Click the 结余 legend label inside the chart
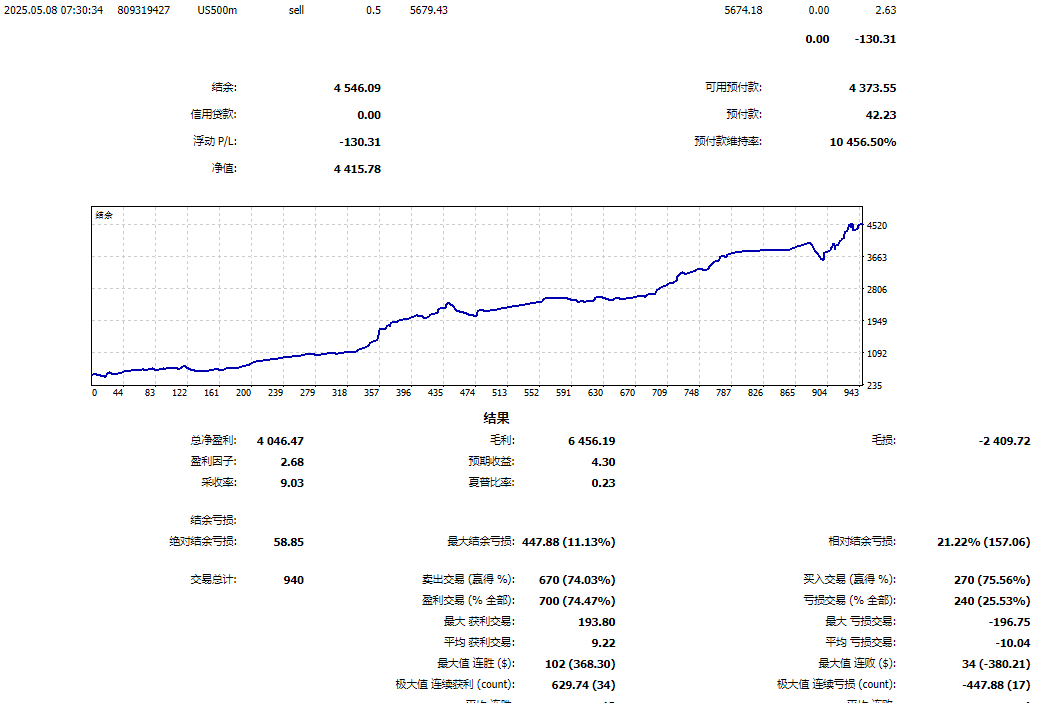 coord(105,215)
